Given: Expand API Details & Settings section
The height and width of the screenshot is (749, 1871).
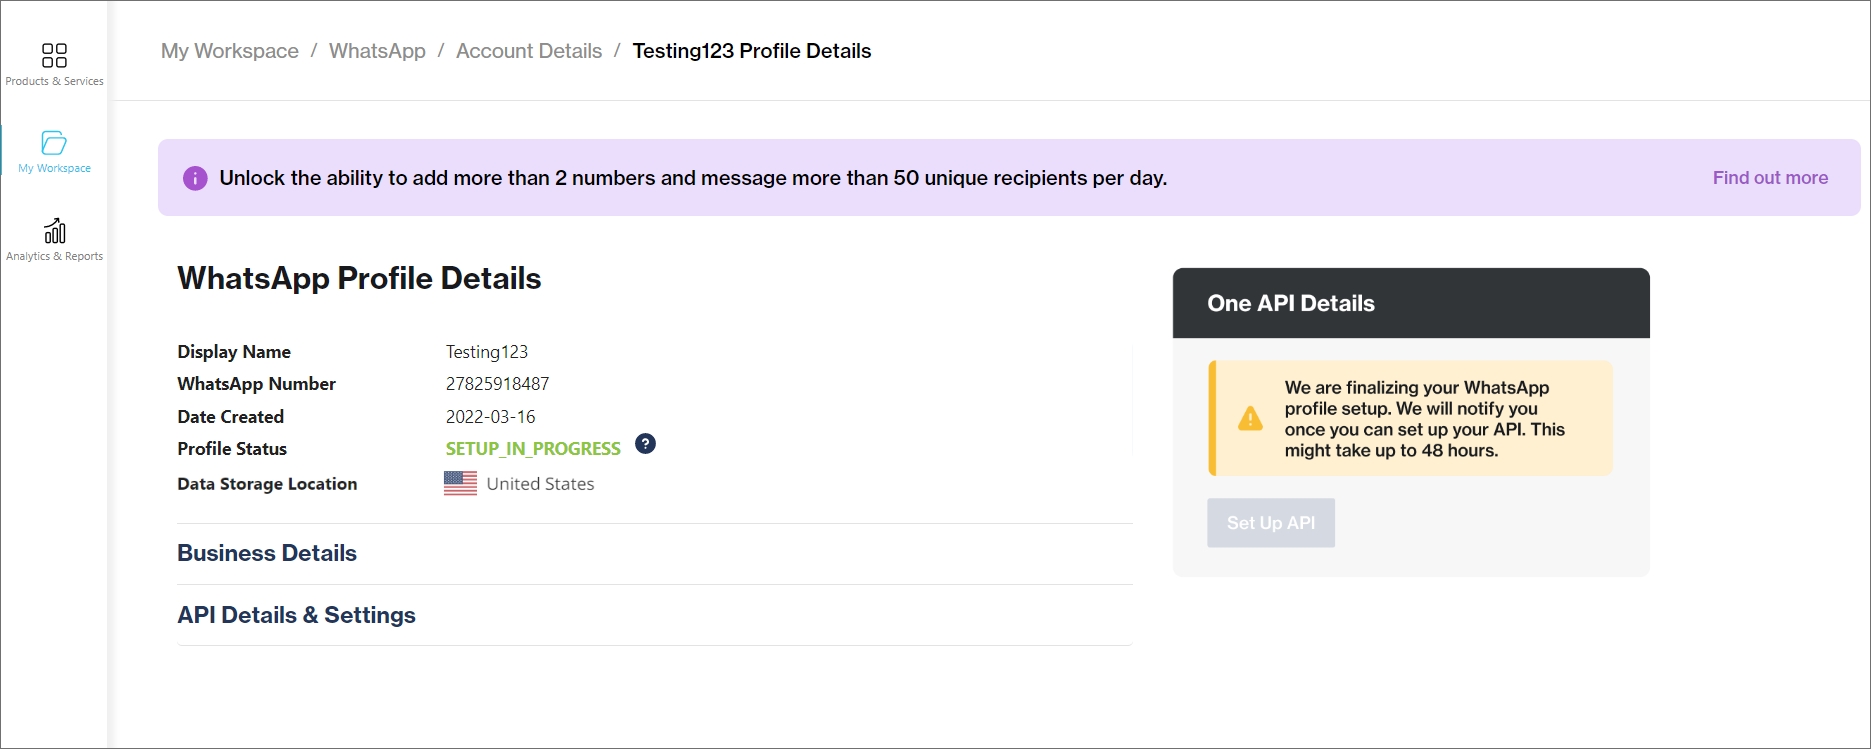Looking at the screenshot, I should (x=296, y=615).
